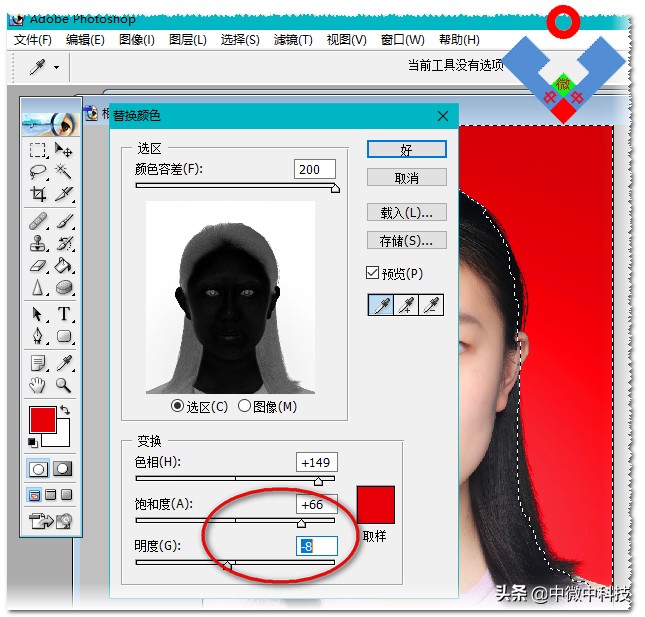The image size is (645, 617).
Task: Select the Zoom tool
Action: pos(64,385)
